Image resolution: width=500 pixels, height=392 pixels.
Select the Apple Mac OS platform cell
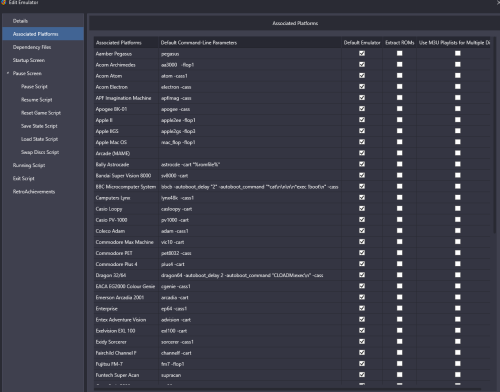pyautogui.click(x=126, y=142)
